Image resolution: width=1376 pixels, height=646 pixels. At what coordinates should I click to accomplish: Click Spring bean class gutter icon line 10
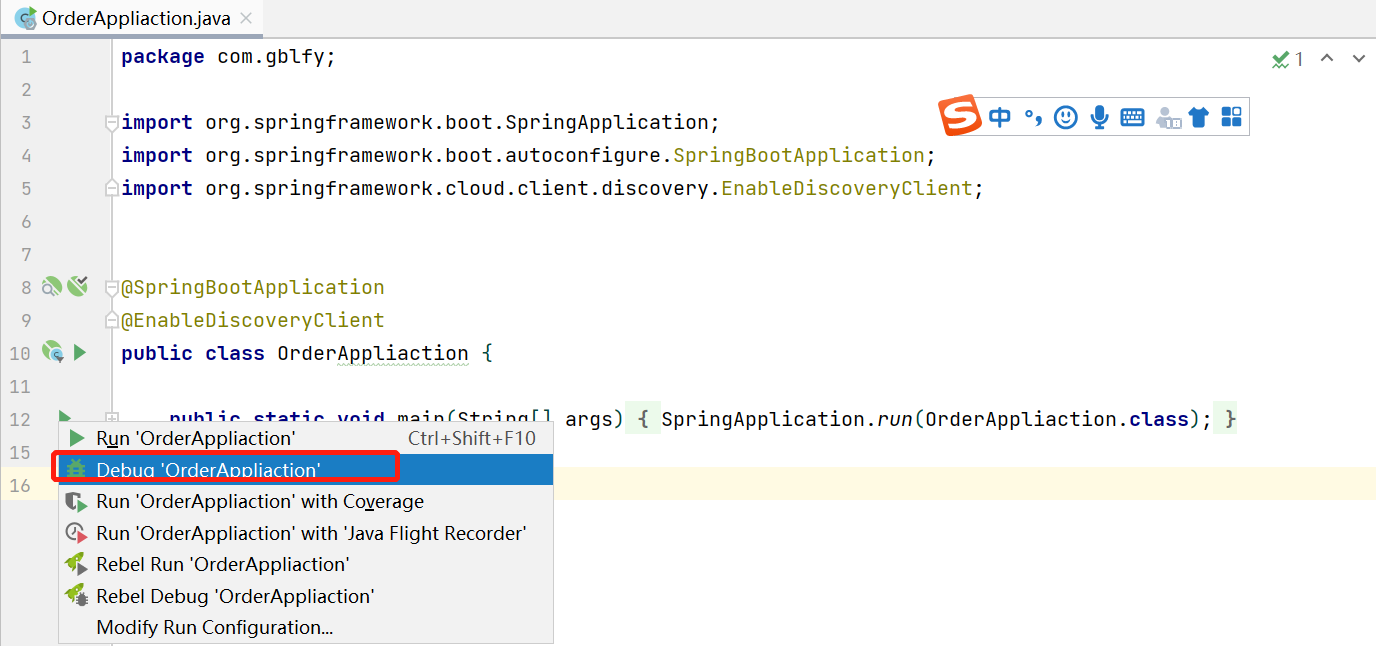pos(53,352)
